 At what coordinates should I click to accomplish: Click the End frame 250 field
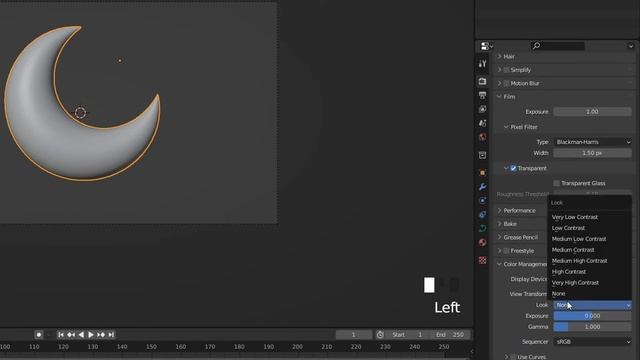click(x=449, y=335)
